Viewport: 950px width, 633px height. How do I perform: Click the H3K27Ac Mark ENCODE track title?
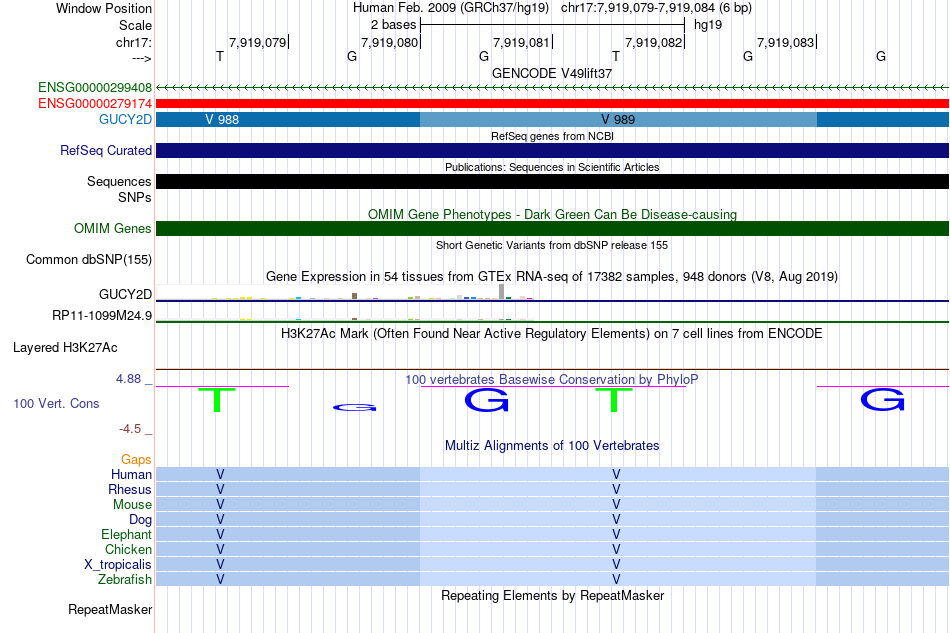point(552,334)
